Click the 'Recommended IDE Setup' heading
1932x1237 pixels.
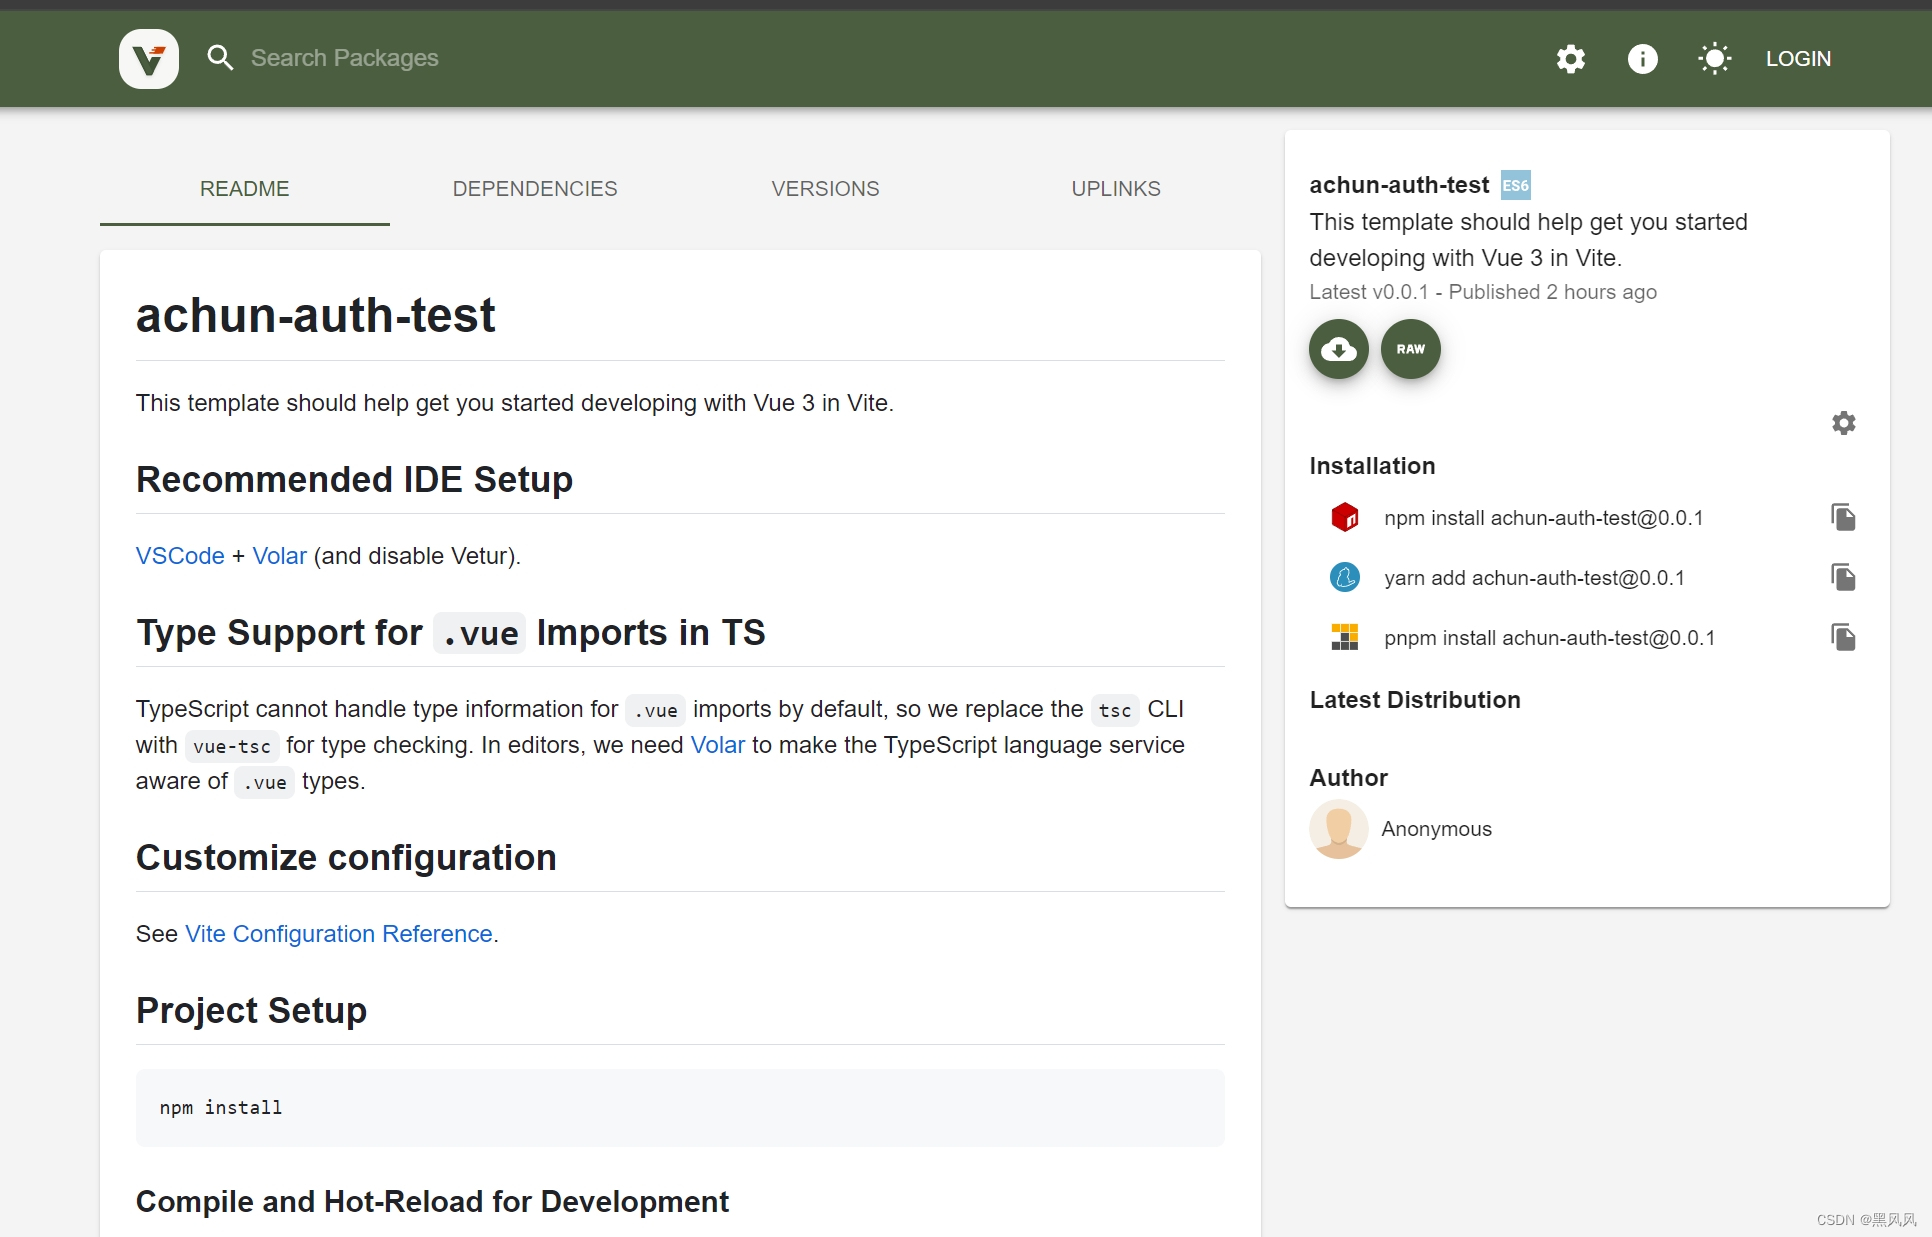coord(354,480)
